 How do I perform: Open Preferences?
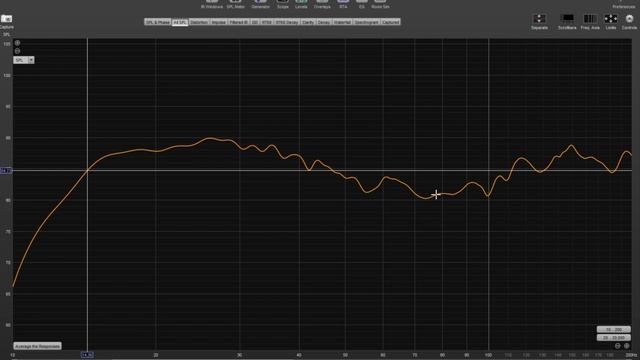click(x=623, y=4)
